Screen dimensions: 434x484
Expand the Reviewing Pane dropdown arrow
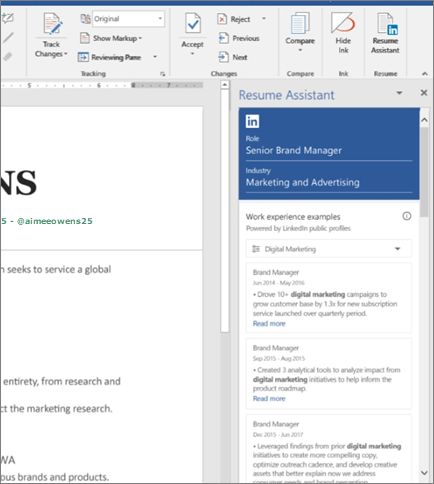(155, 57)
